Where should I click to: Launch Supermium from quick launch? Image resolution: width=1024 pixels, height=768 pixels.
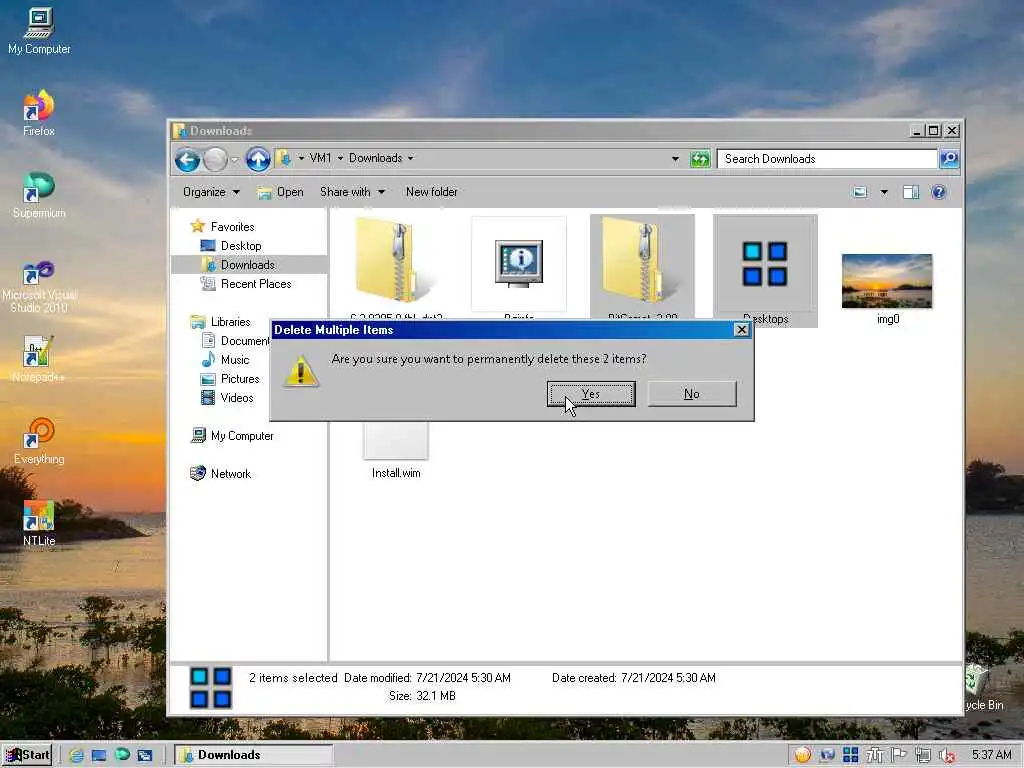click(121, 754)
